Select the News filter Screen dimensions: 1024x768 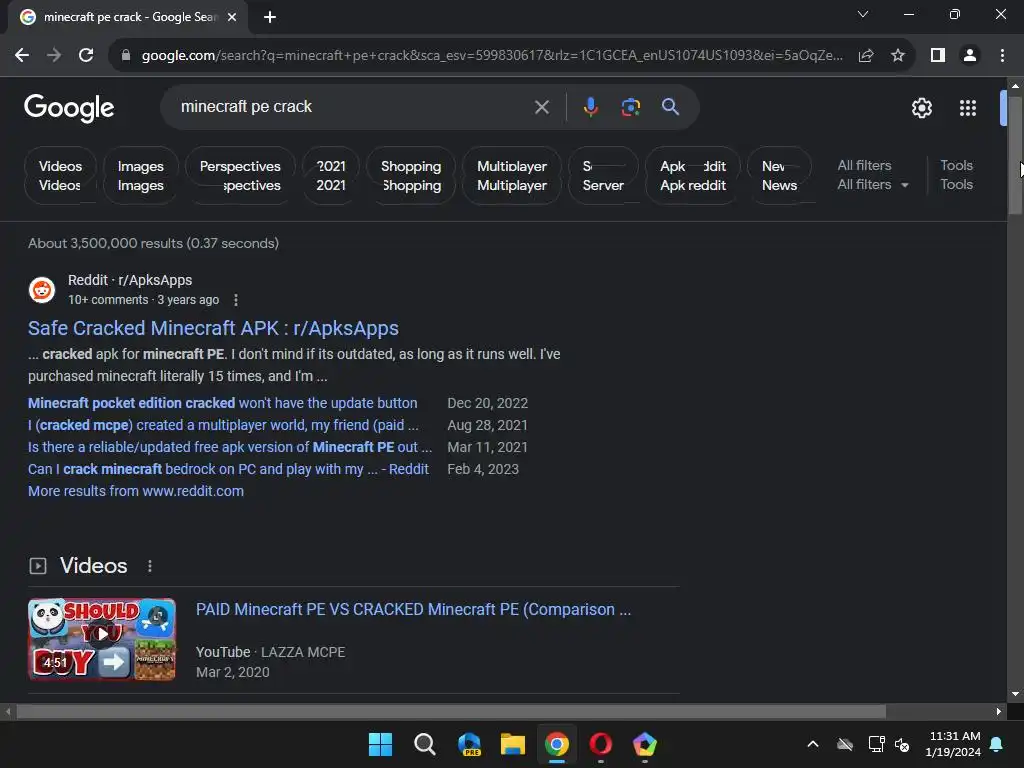click(779, 176)
